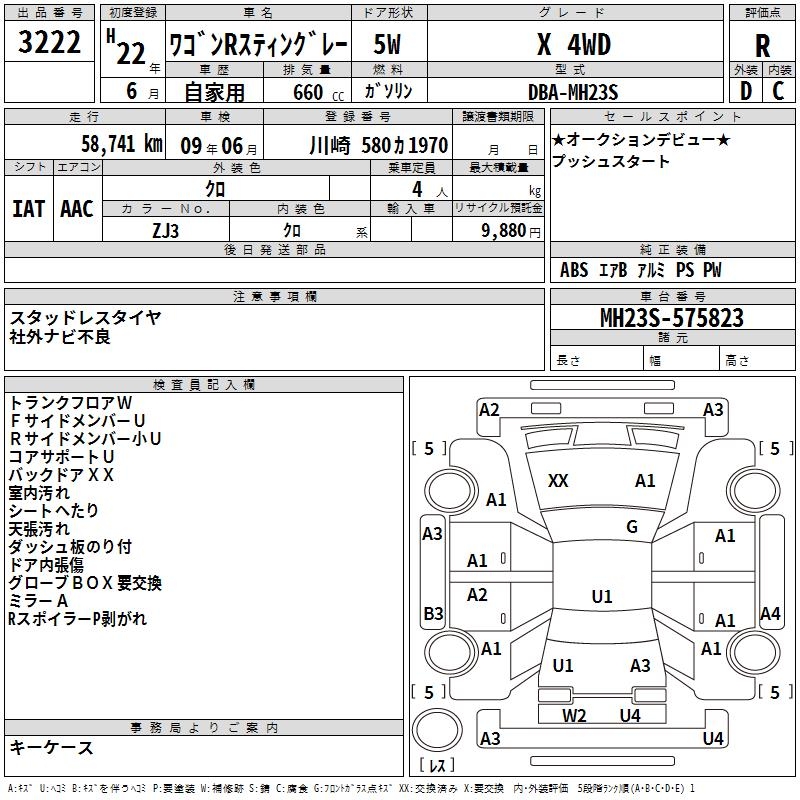Screen dimensions: 800x800
Task: Click the A2 mark at top-left bumper corner
Action: pyautogui.click(x=489, y=409)
